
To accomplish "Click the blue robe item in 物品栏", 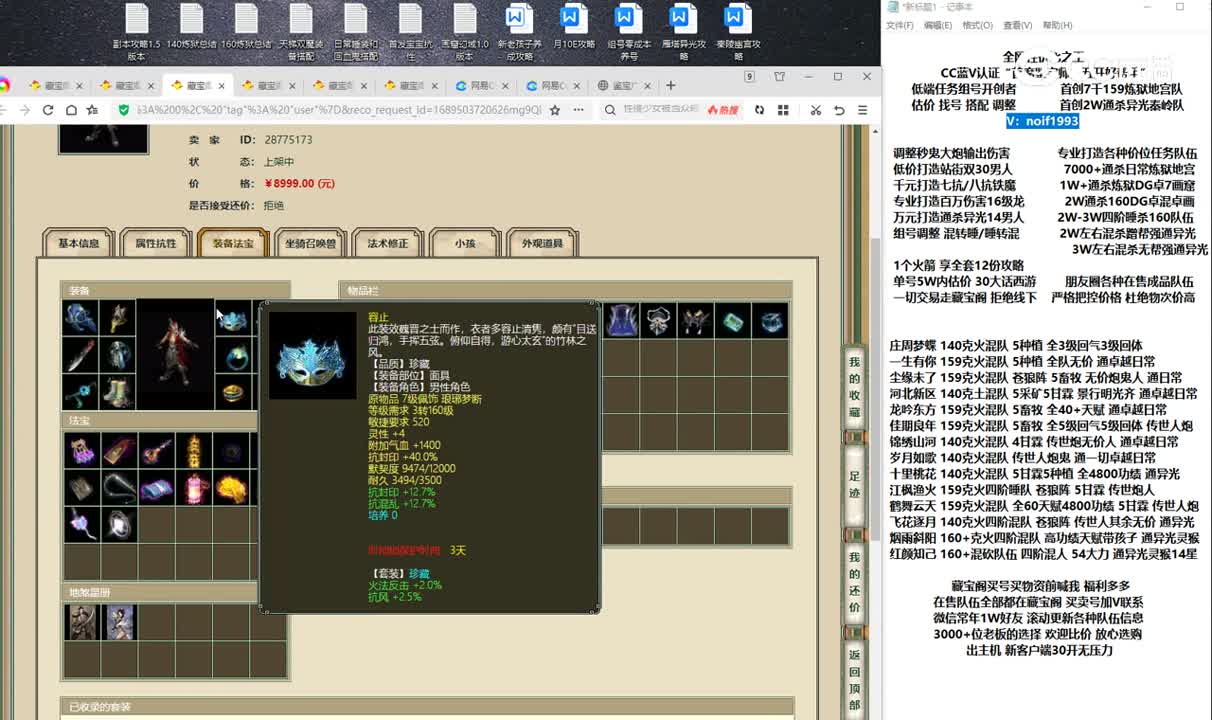I will coord(622,320).
